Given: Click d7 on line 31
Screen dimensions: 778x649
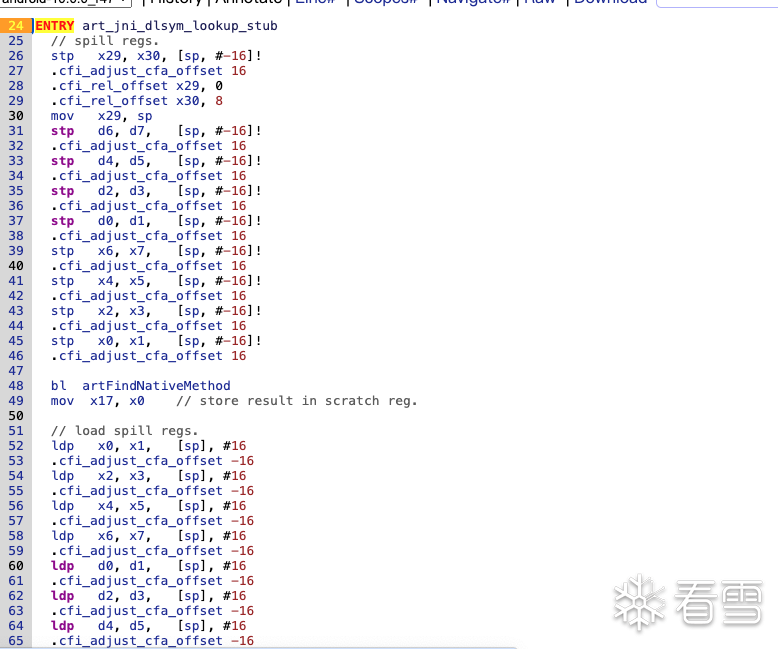Looking at the screenshot, I should click(137, 130).
